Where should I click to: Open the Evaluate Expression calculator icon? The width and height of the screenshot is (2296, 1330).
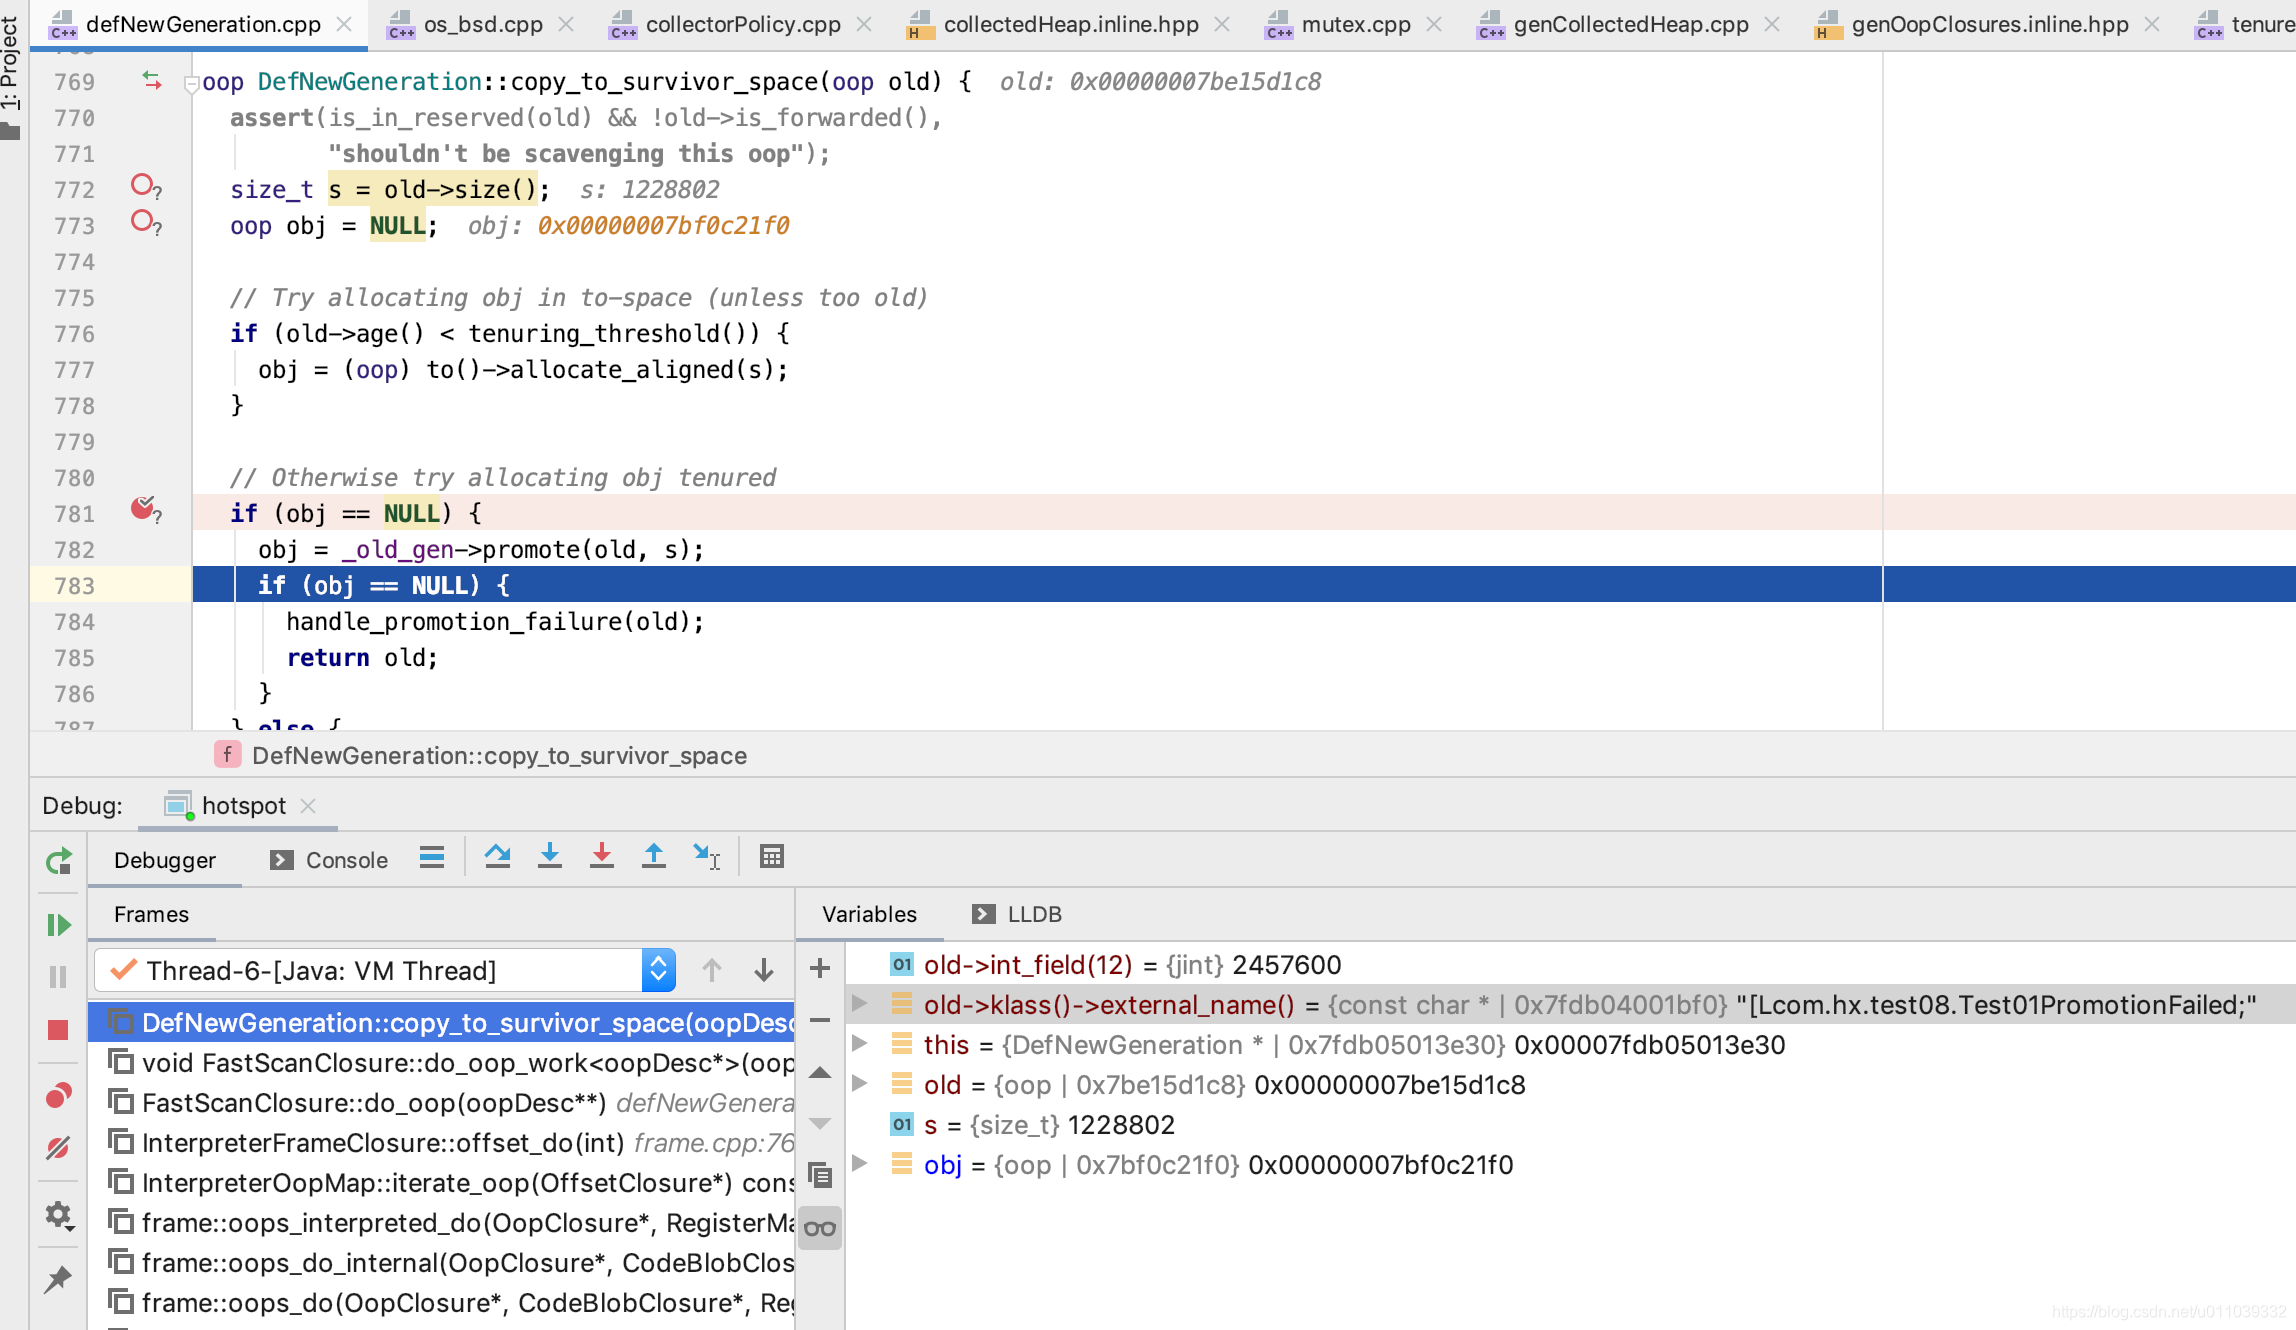771,857
